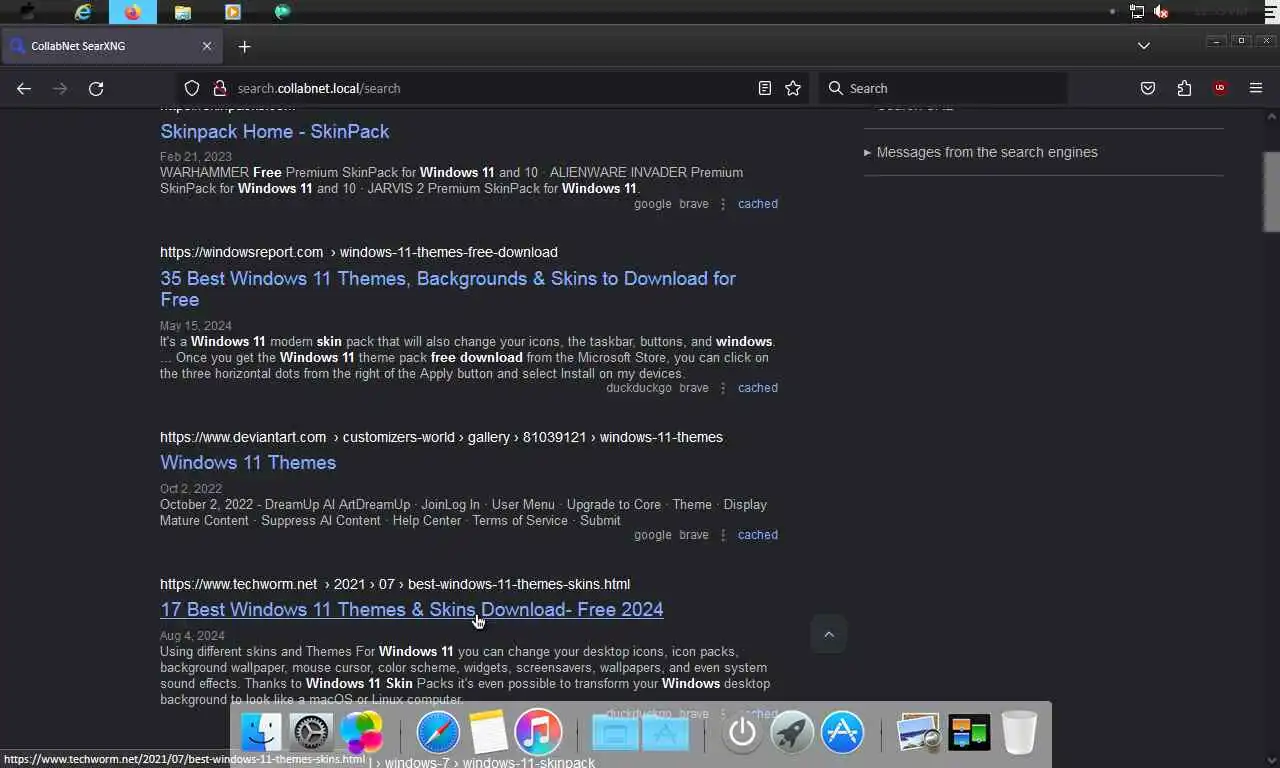Screen dimensions: 1280x768
Task: Click the www.techworm.net URL text
Action: pyautogui.click(x=238, y=584)
